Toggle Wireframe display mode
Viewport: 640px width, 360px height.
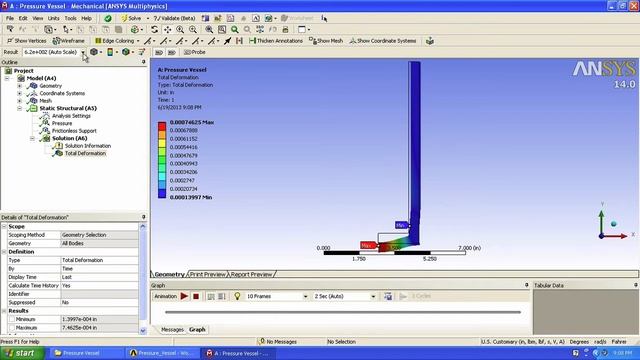point(69,41)
